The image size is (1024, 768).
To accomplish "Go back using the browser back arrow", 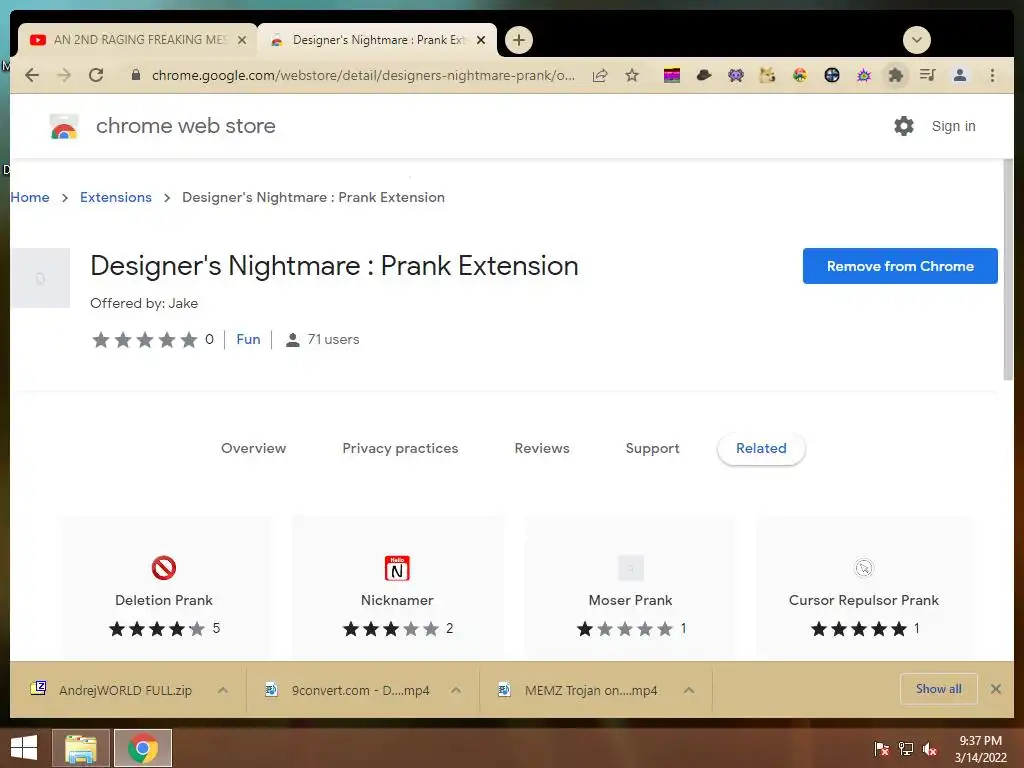I will (31, 75).
